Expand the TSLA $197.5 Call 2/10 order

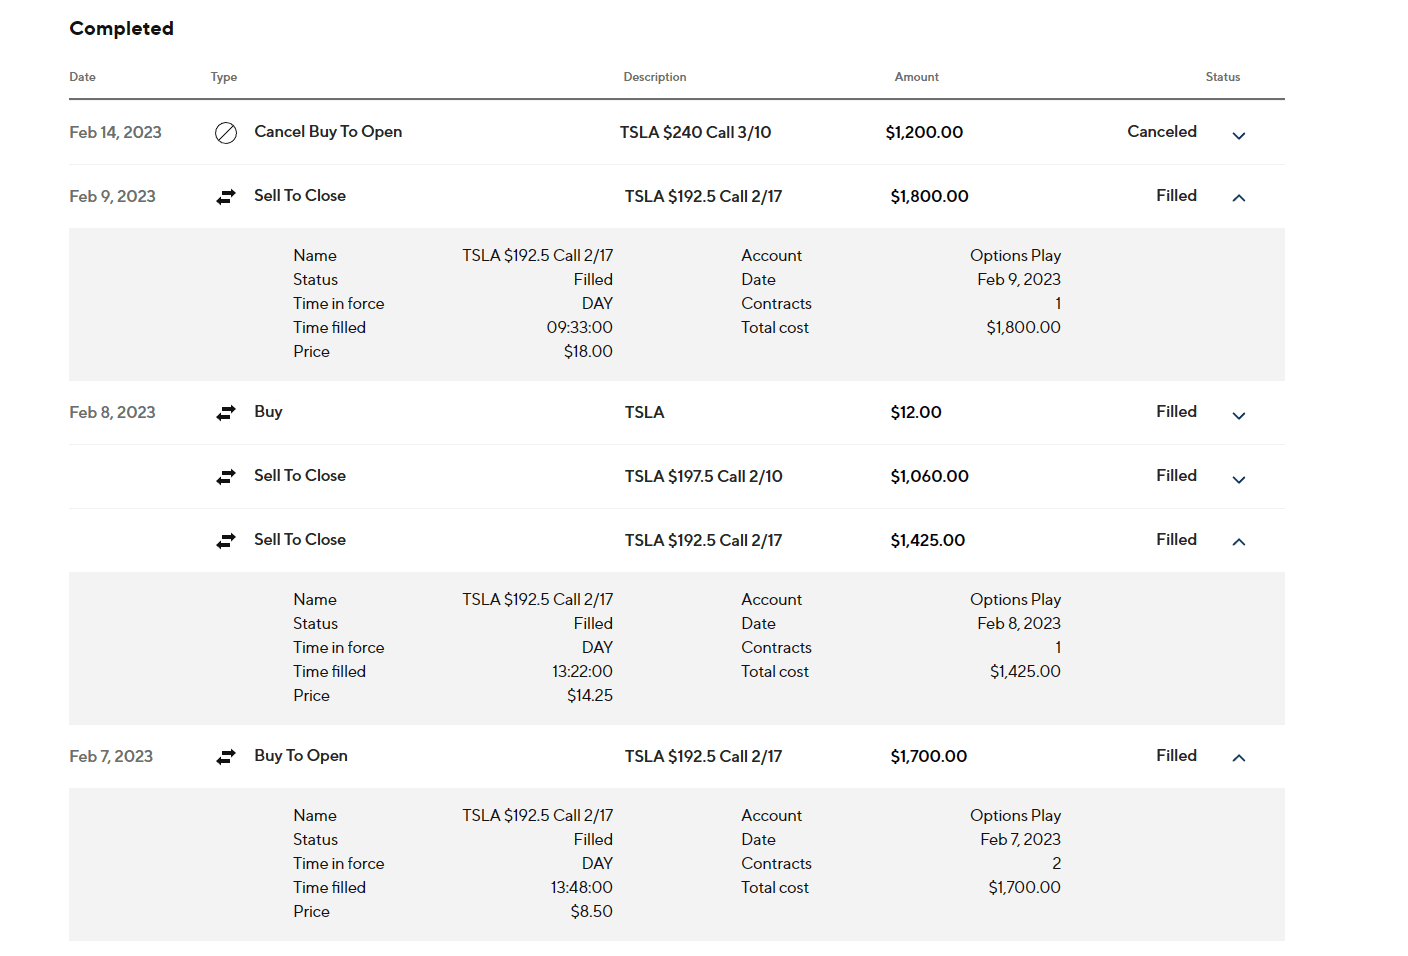coord(1238,479)
